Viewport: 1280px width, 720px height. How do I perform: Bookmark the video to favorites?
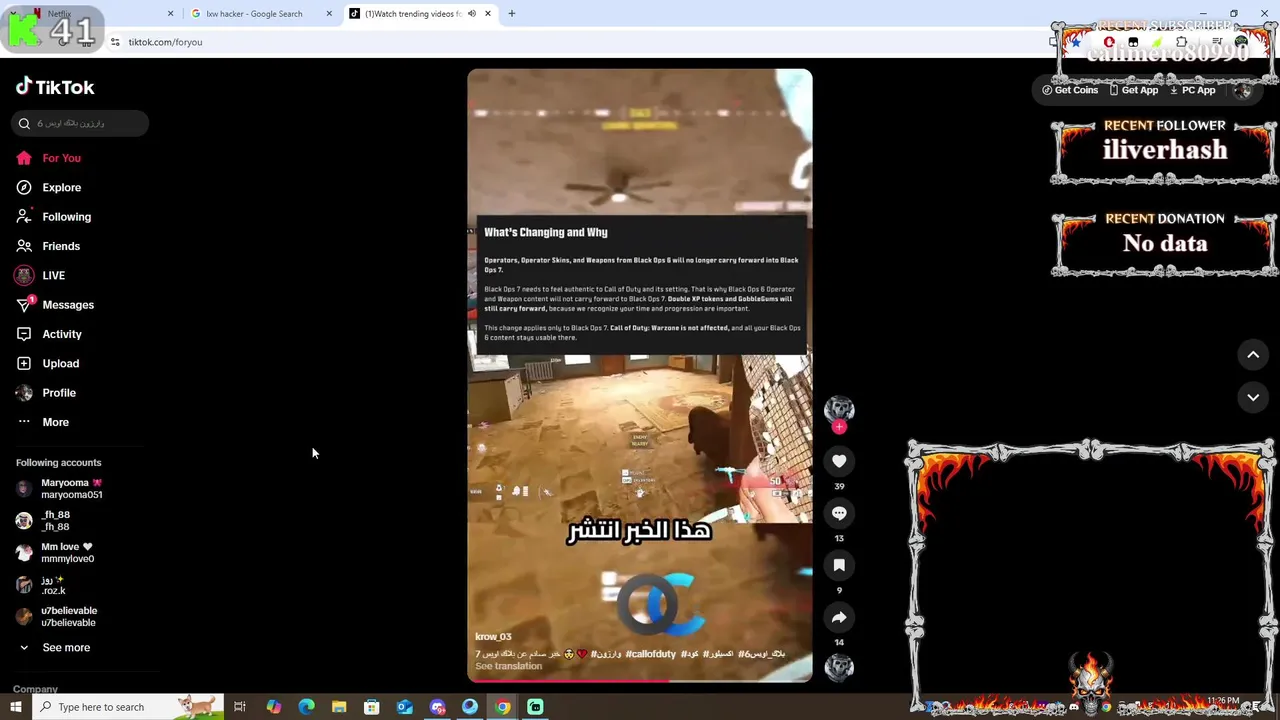tap(839, 565)
